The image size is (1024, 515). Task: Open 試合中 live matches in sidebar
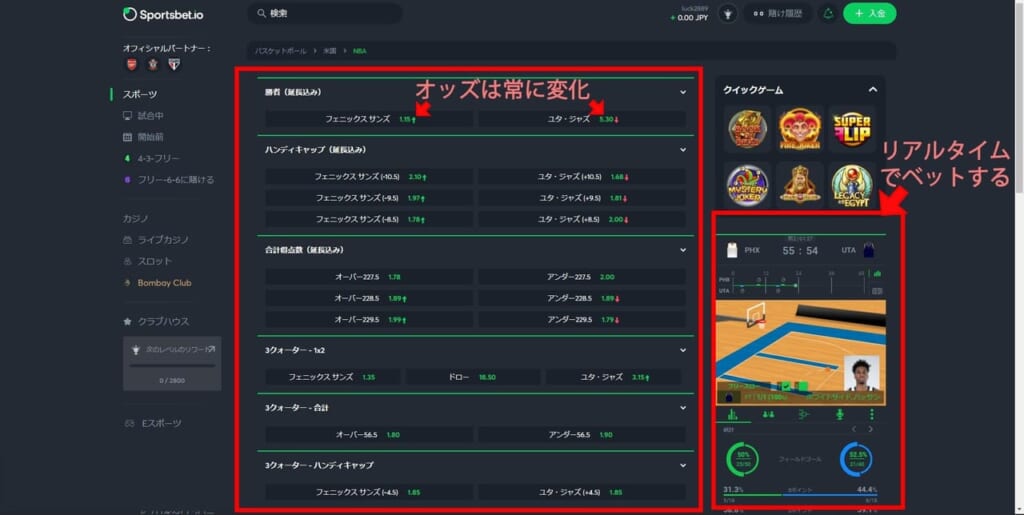[x=144, y=116]
